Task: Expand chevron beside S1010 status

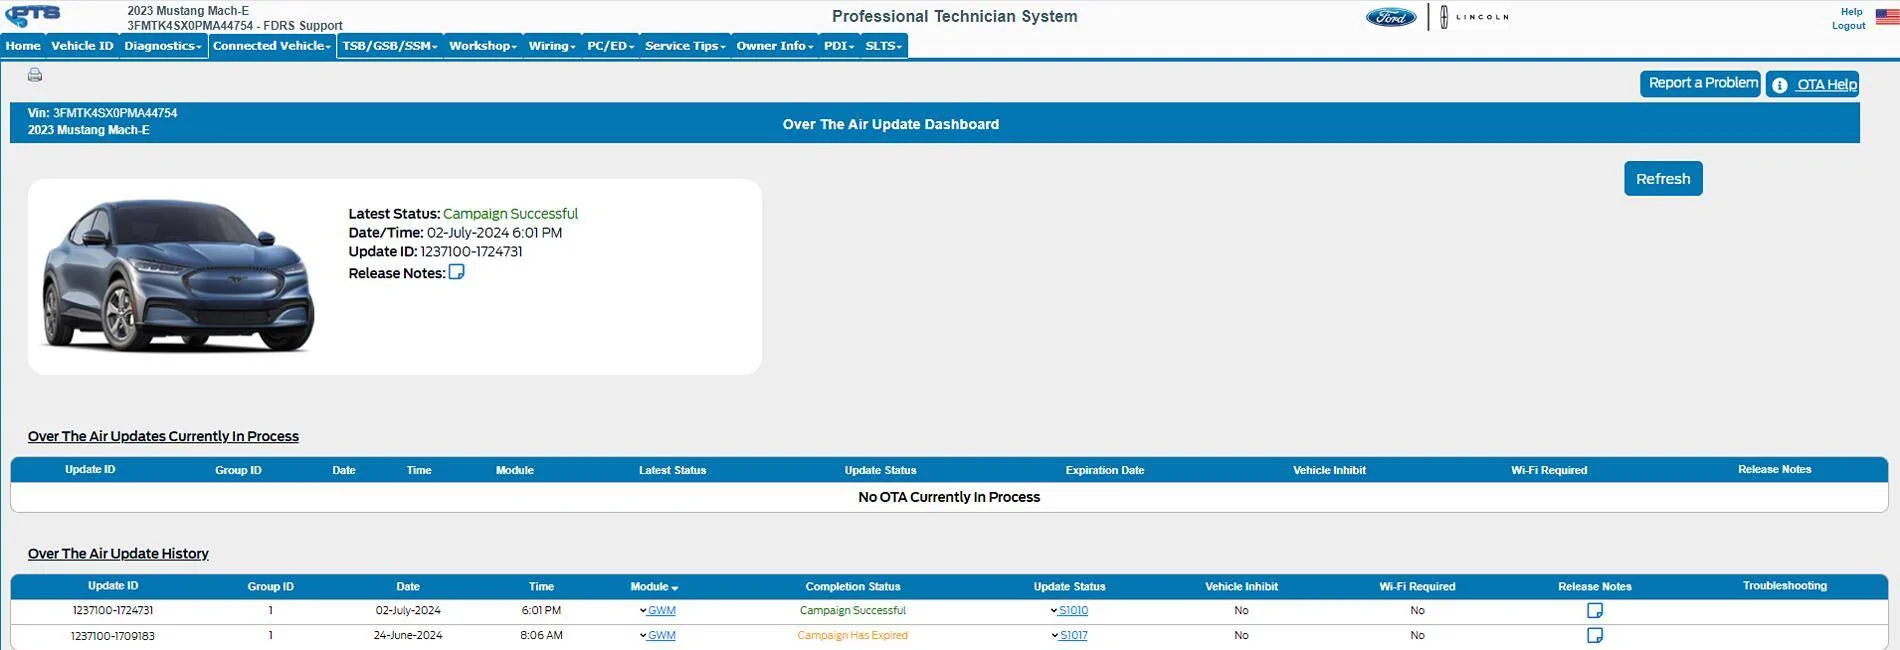Action: point(1053,610)
